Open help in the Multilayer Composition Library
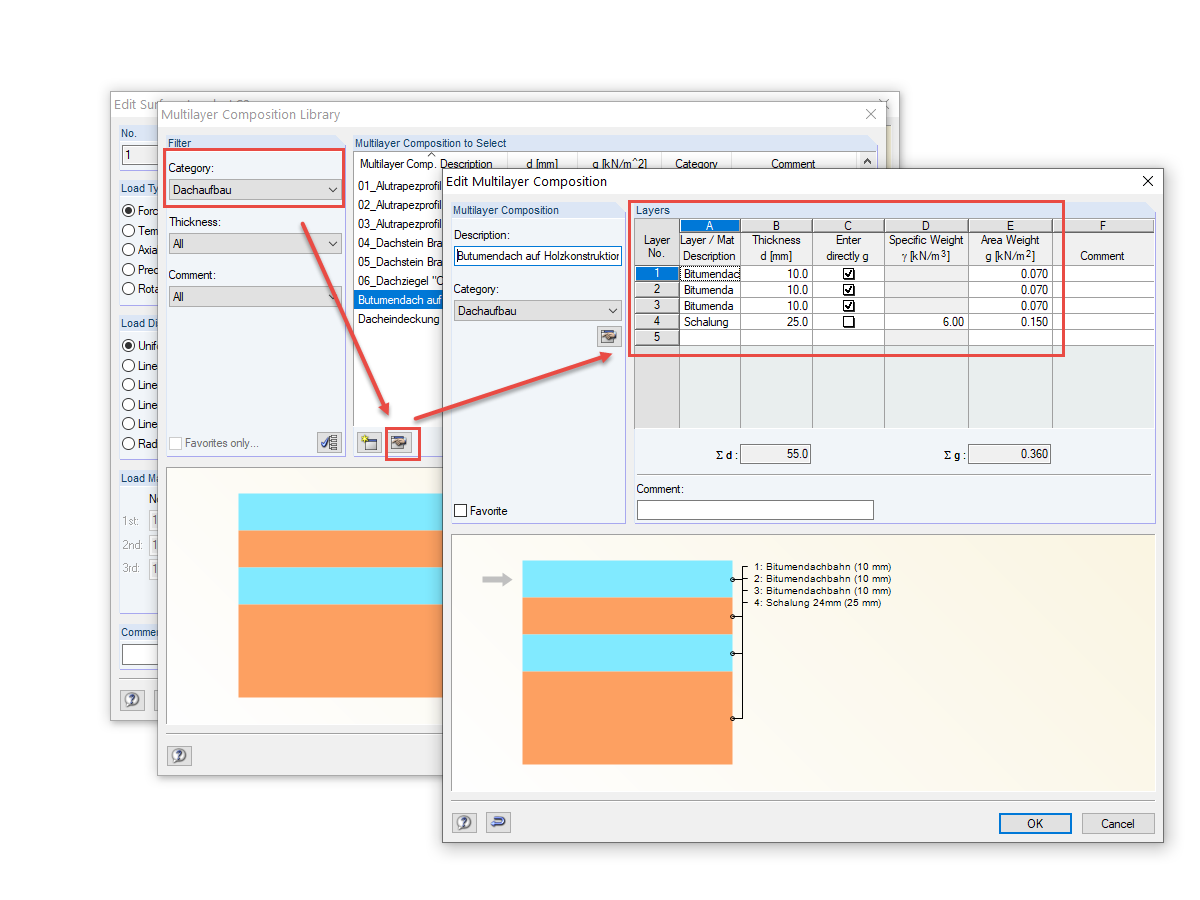Image resolution: width=1200 pixels, height=900 pixels. (x=179, y=755)
